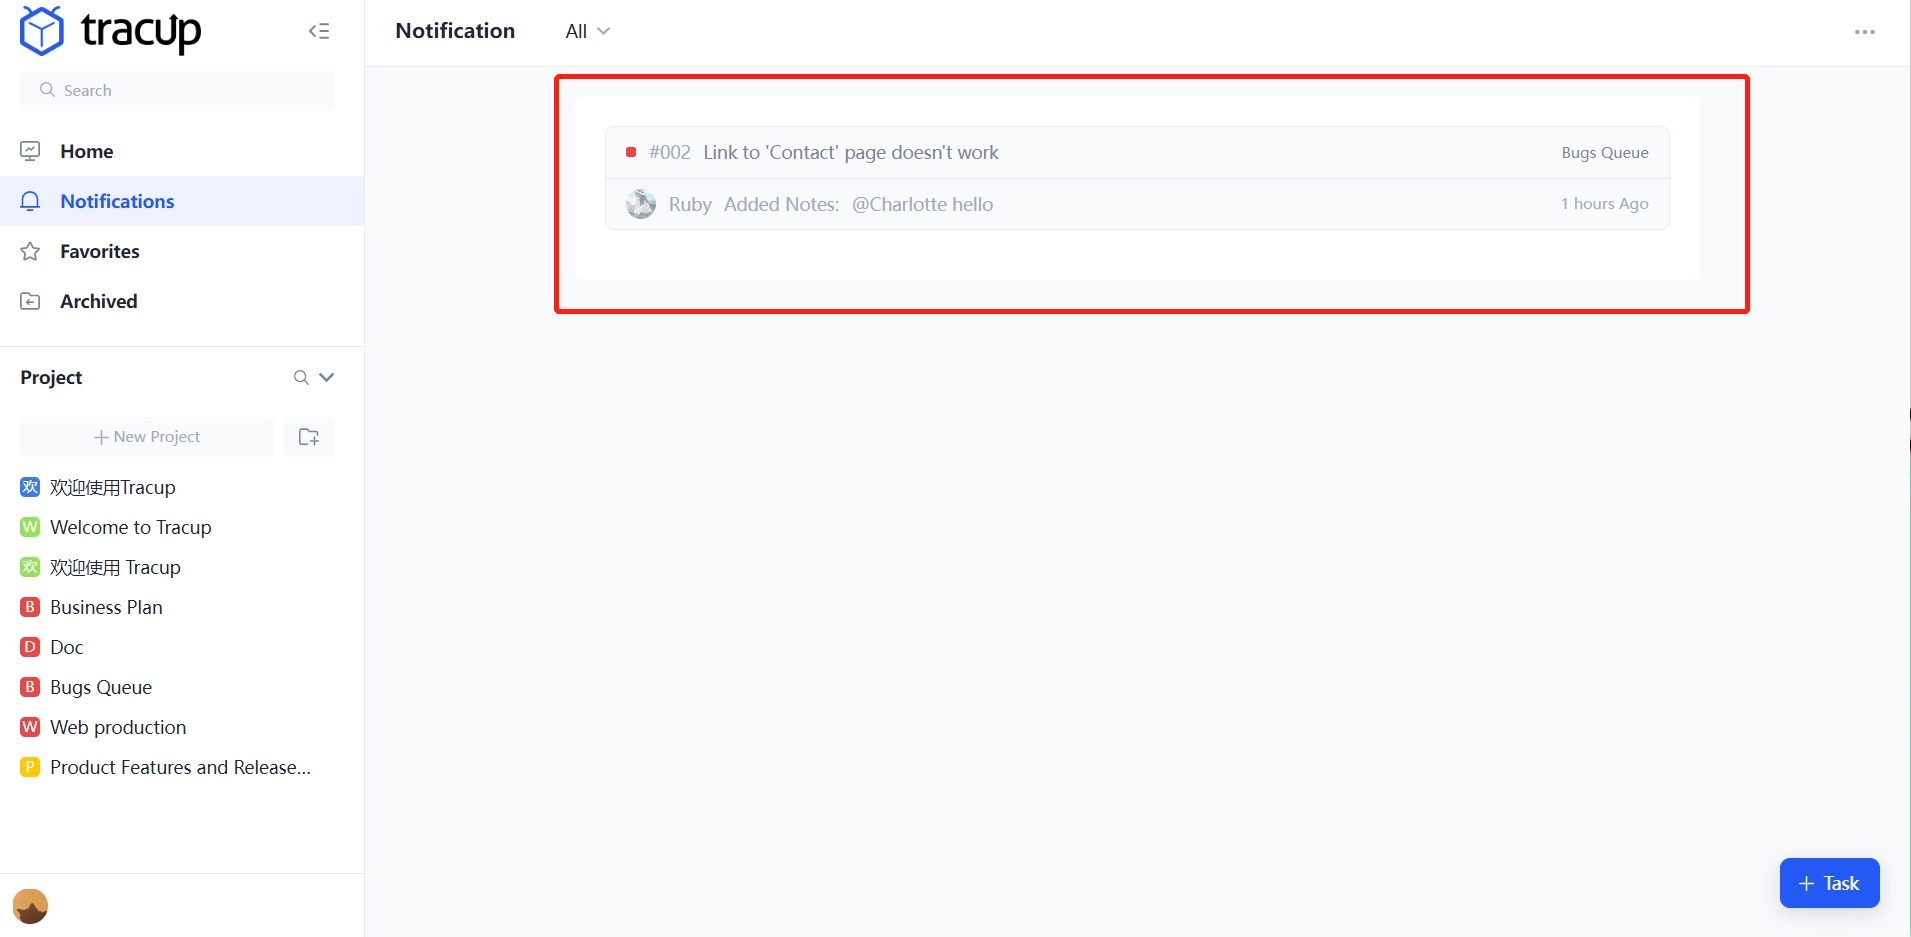This screenshot has width=1911, height=937.
Task: Collapse the Project section chevron
Action: click(327, 378)
